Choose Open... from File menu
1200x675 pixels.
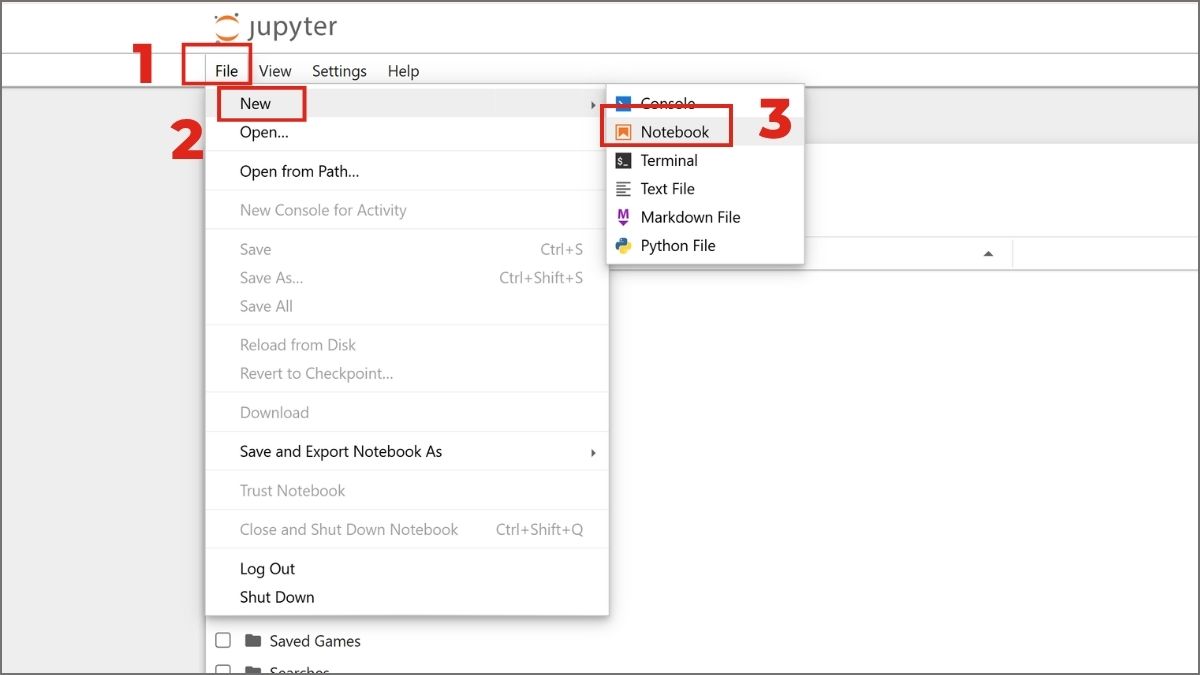[x=407, y=132]
